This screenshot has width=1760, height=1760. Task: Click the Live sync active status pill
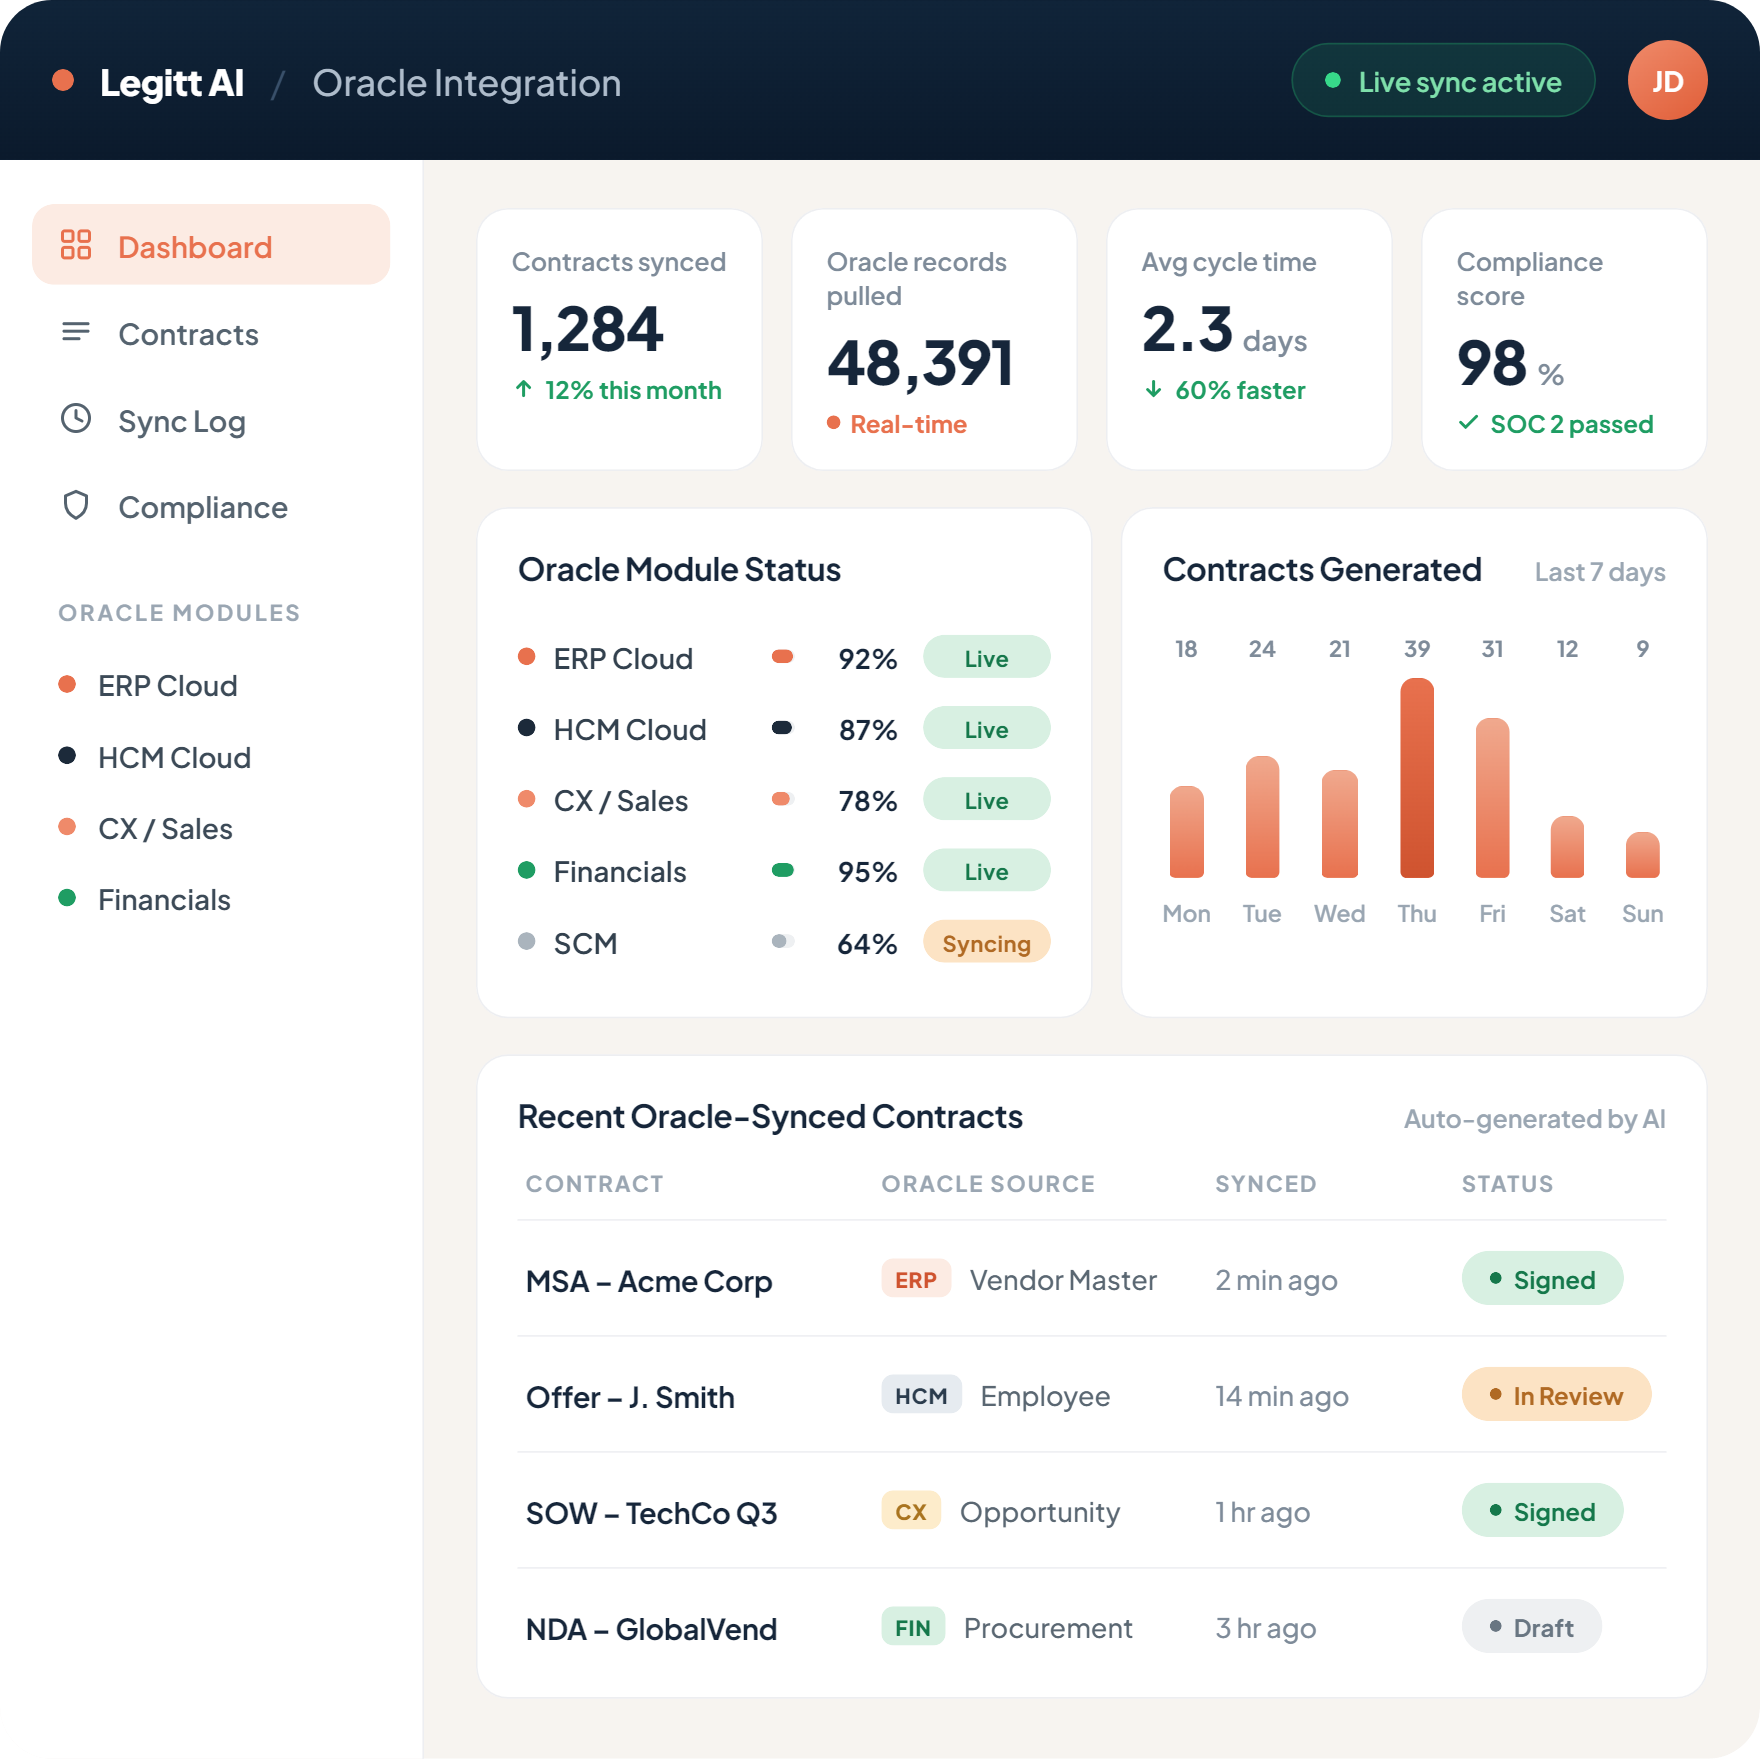(x=1443, y=81)
